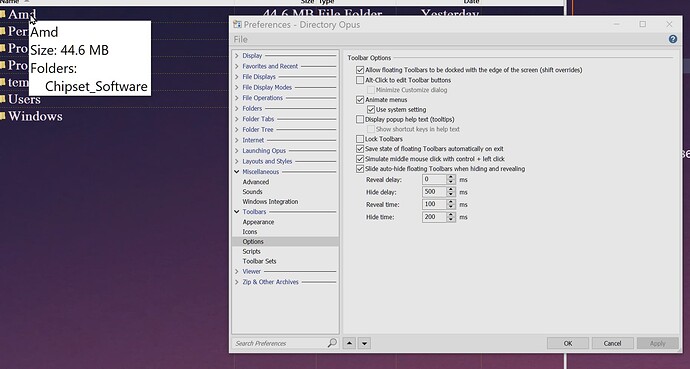The height and width of the screenshot is (369, 690).
Task: Click in the Search Preferences field
Action: [x=280, y=343]
